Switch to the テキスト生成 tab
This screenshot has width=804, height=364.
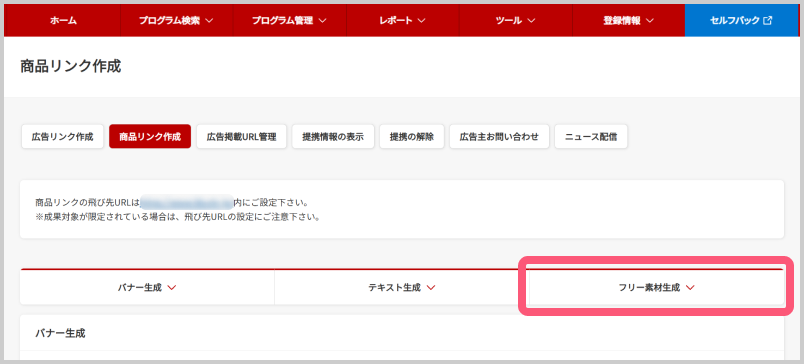point(401,288)
